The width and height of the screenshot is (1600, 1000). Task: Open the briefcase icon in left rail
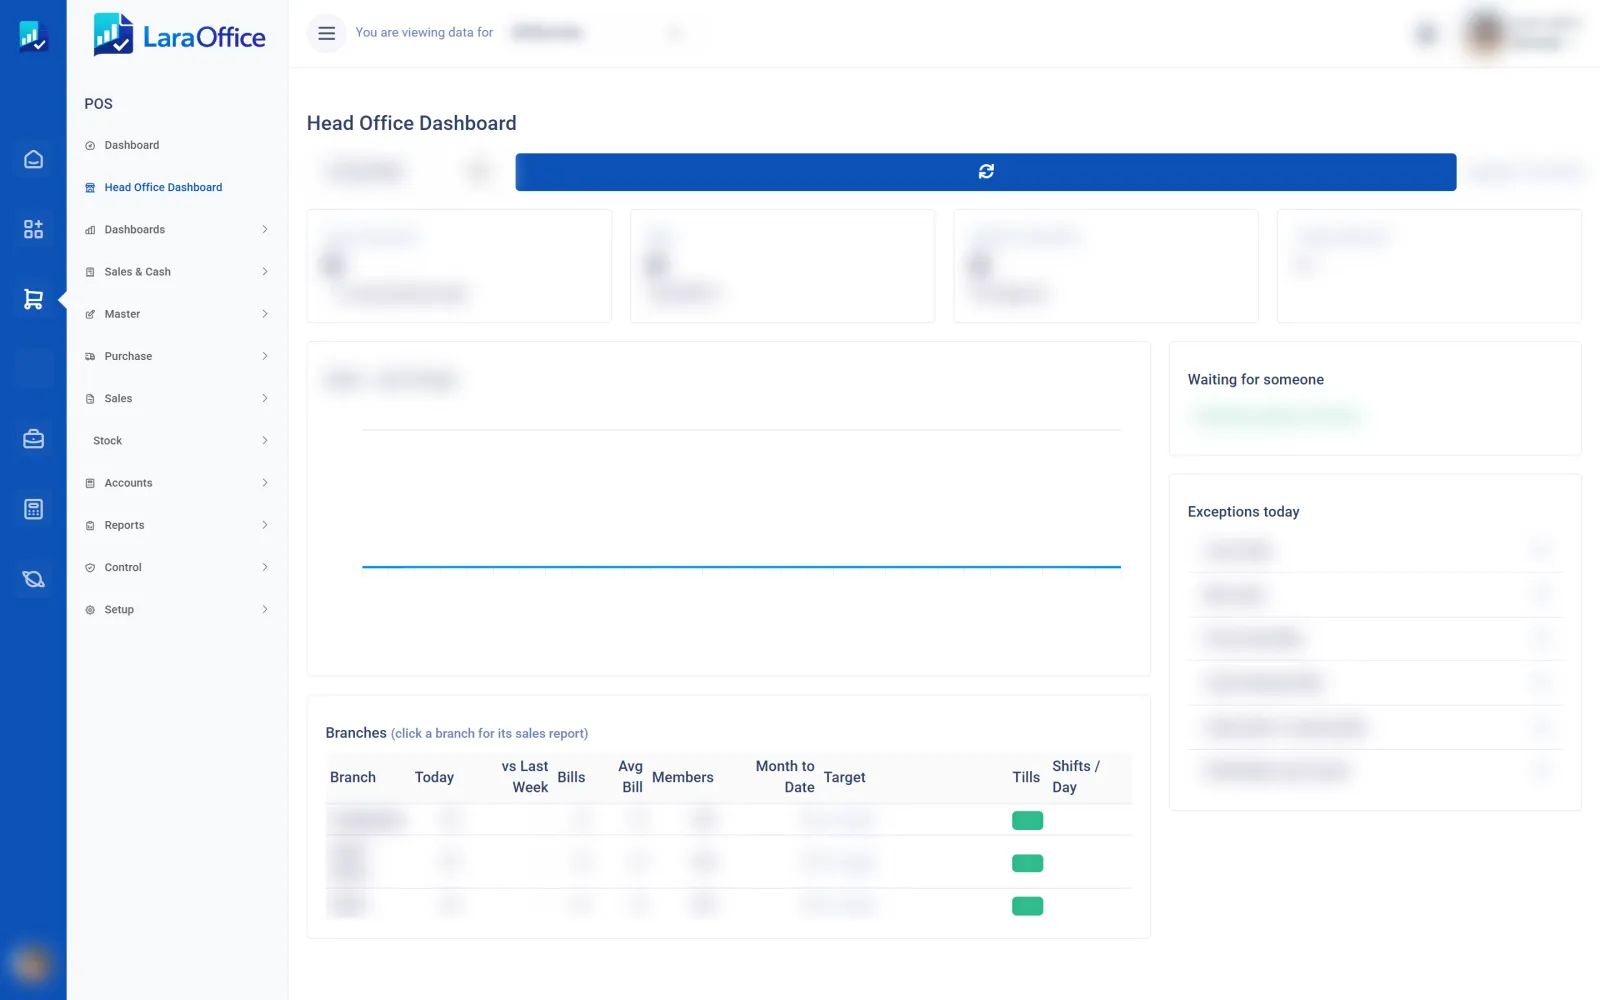[x=33, y=439]
